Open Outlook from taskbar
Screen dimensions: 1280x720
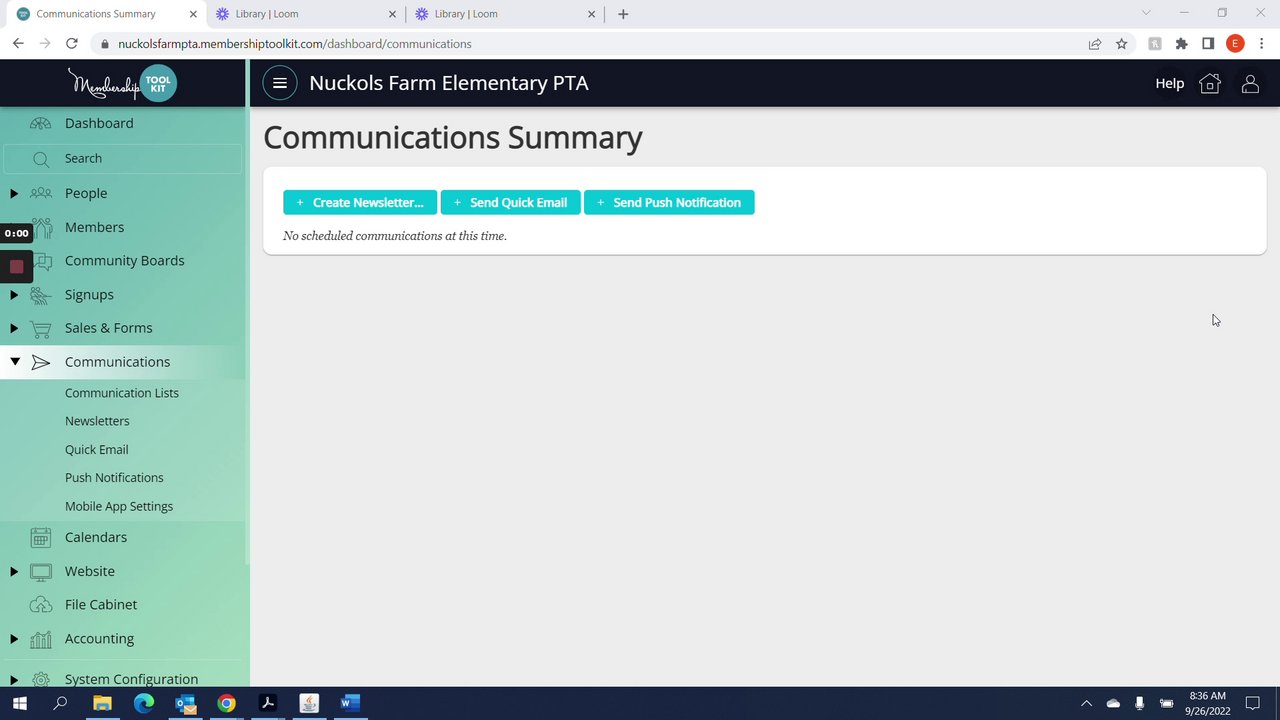coord(186,703)
